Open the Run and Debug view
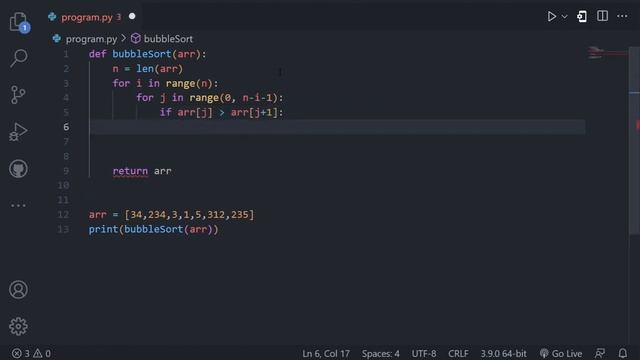Image resolution: width=640 pixels, height=360 pixels. click(x=18, y=132)
